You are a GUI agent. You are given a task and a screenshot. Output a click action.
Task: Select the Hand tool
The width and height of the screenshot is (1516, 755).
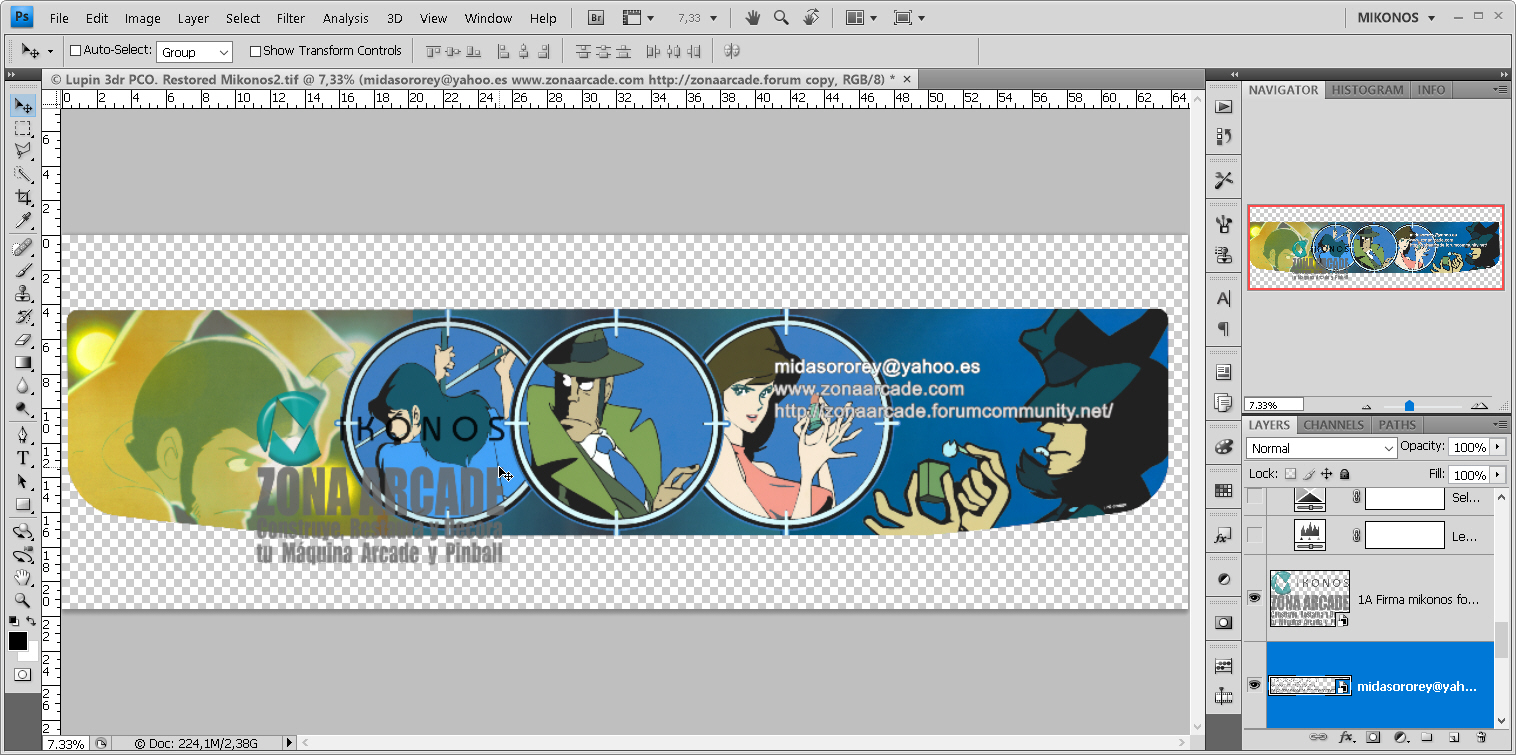[x=22, y=578]
